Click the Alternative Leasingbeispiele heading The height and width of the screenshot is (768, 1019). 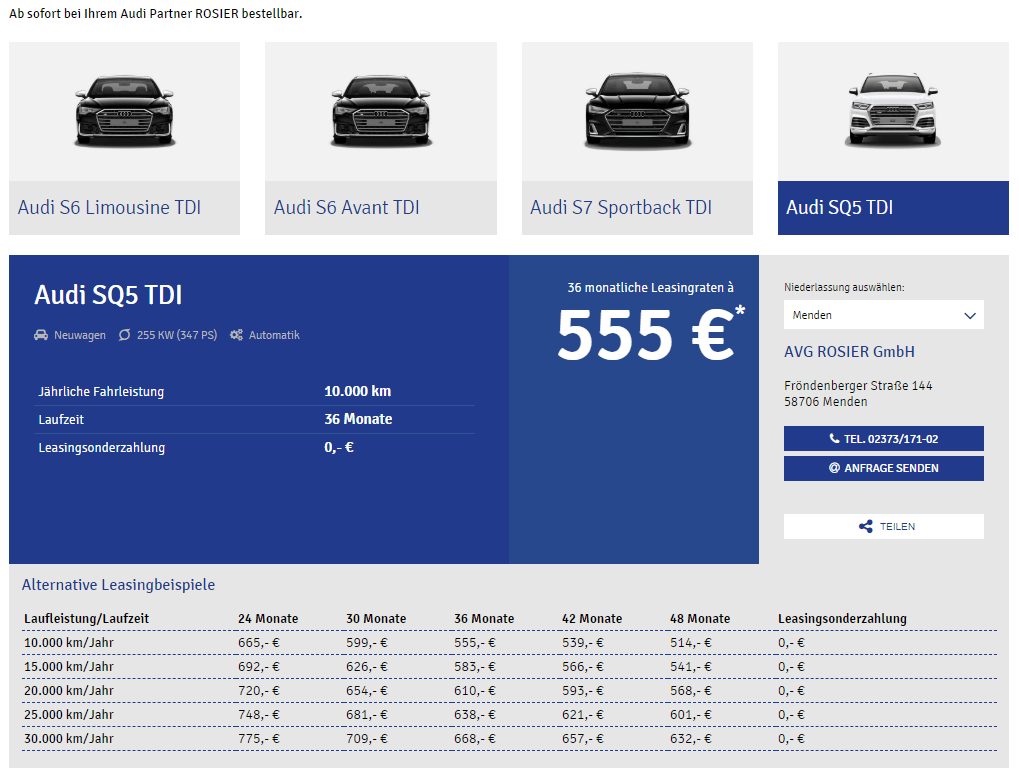(118, 585)
